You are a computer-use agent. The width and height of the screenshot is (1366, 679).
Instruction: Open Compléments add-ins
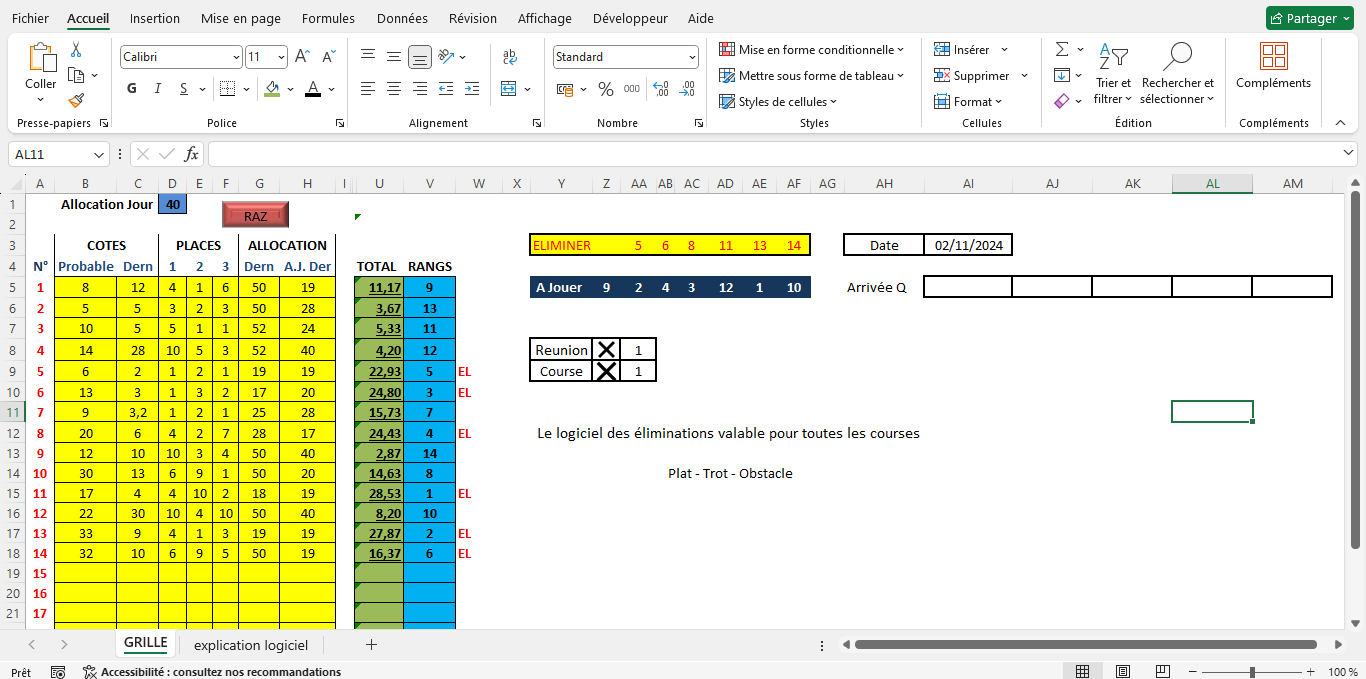point(1273,66)
